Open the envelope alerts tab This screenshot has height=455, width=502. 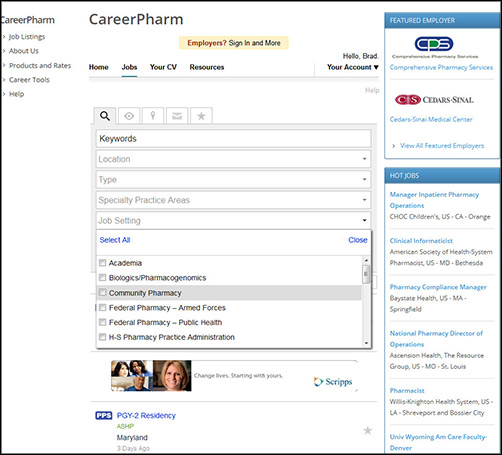pyautogui.click(x=177, y=116)
